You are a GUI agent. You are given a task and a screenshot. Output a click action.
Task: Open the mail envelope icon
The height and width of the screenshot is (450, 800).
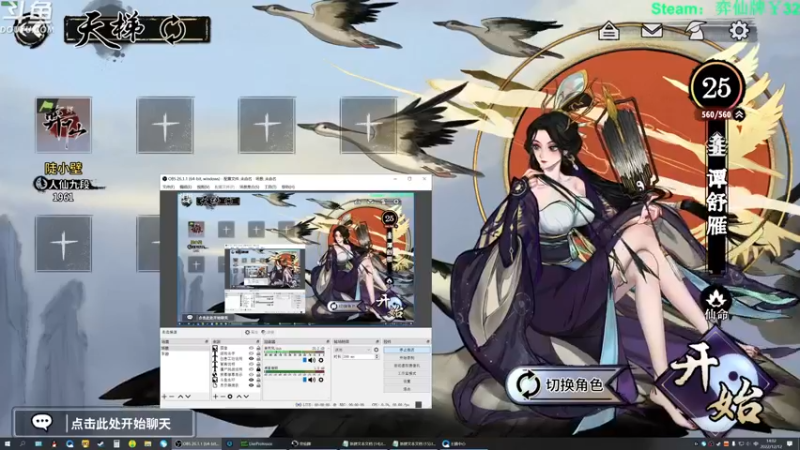coord(652,31)
